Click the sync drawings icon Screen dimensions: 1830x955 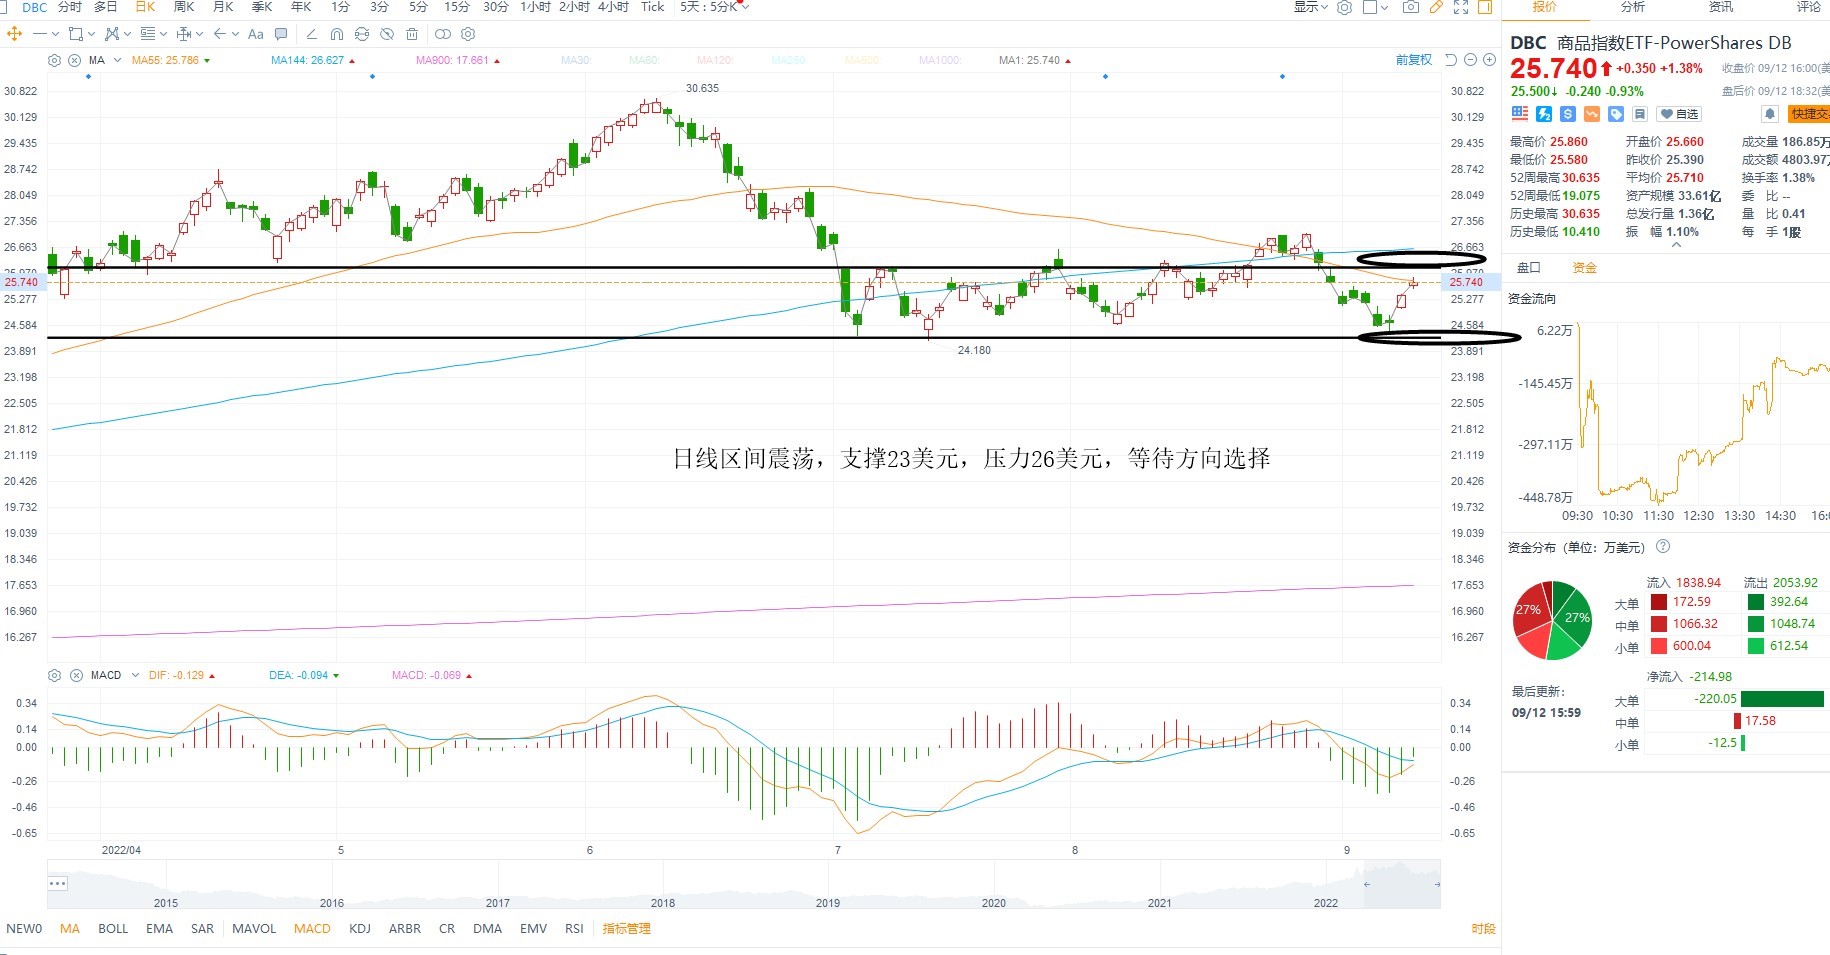[x=362, y=34]
